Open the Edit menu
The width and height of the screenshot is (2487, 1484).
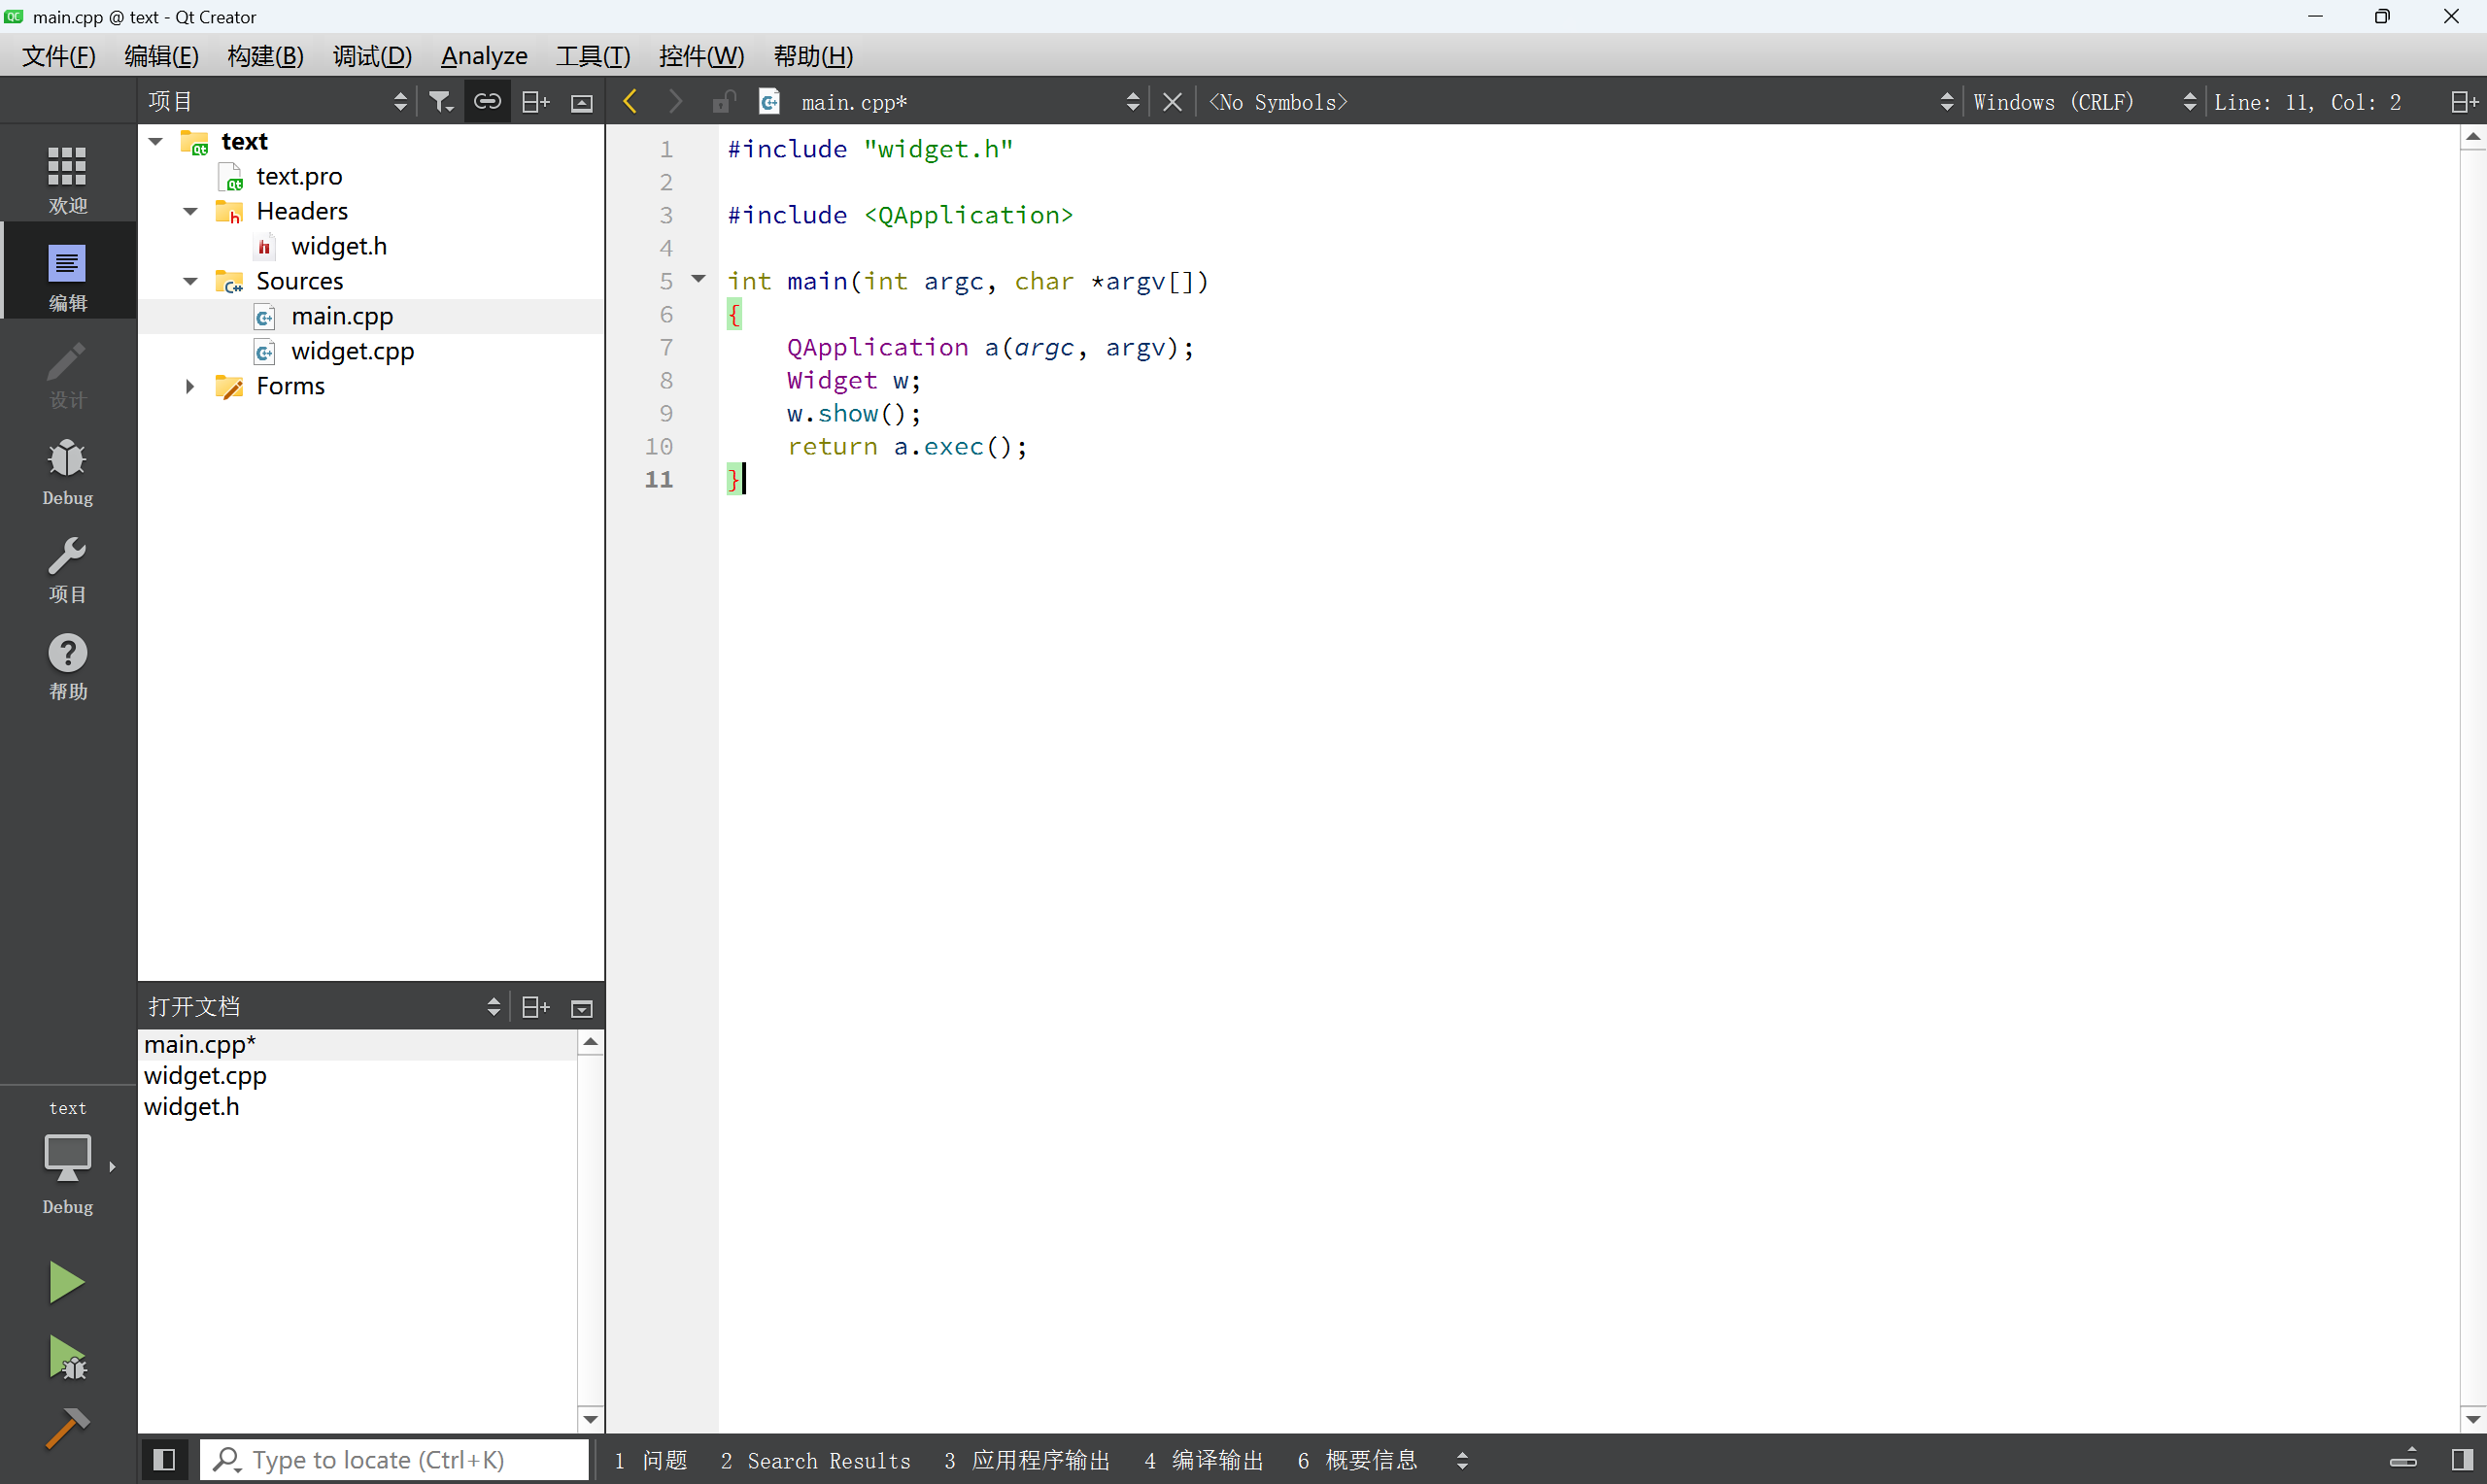[x=161, y=55]
